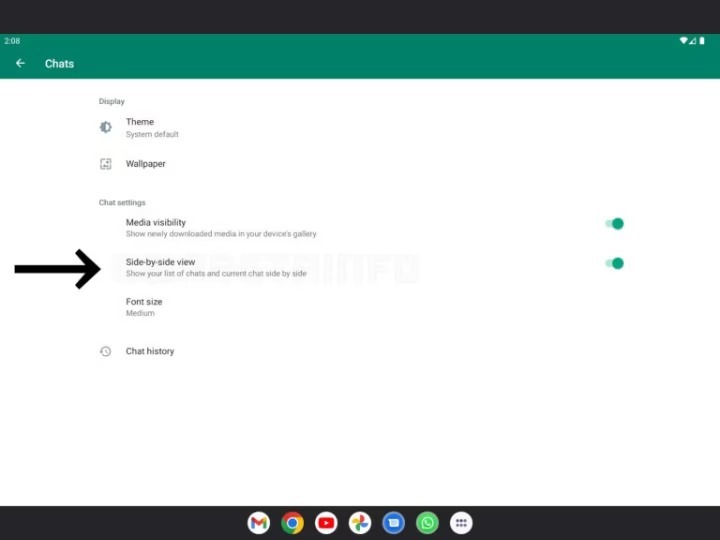
Task: Launch Chrome browser from the dock
Action: pos(292,522)
